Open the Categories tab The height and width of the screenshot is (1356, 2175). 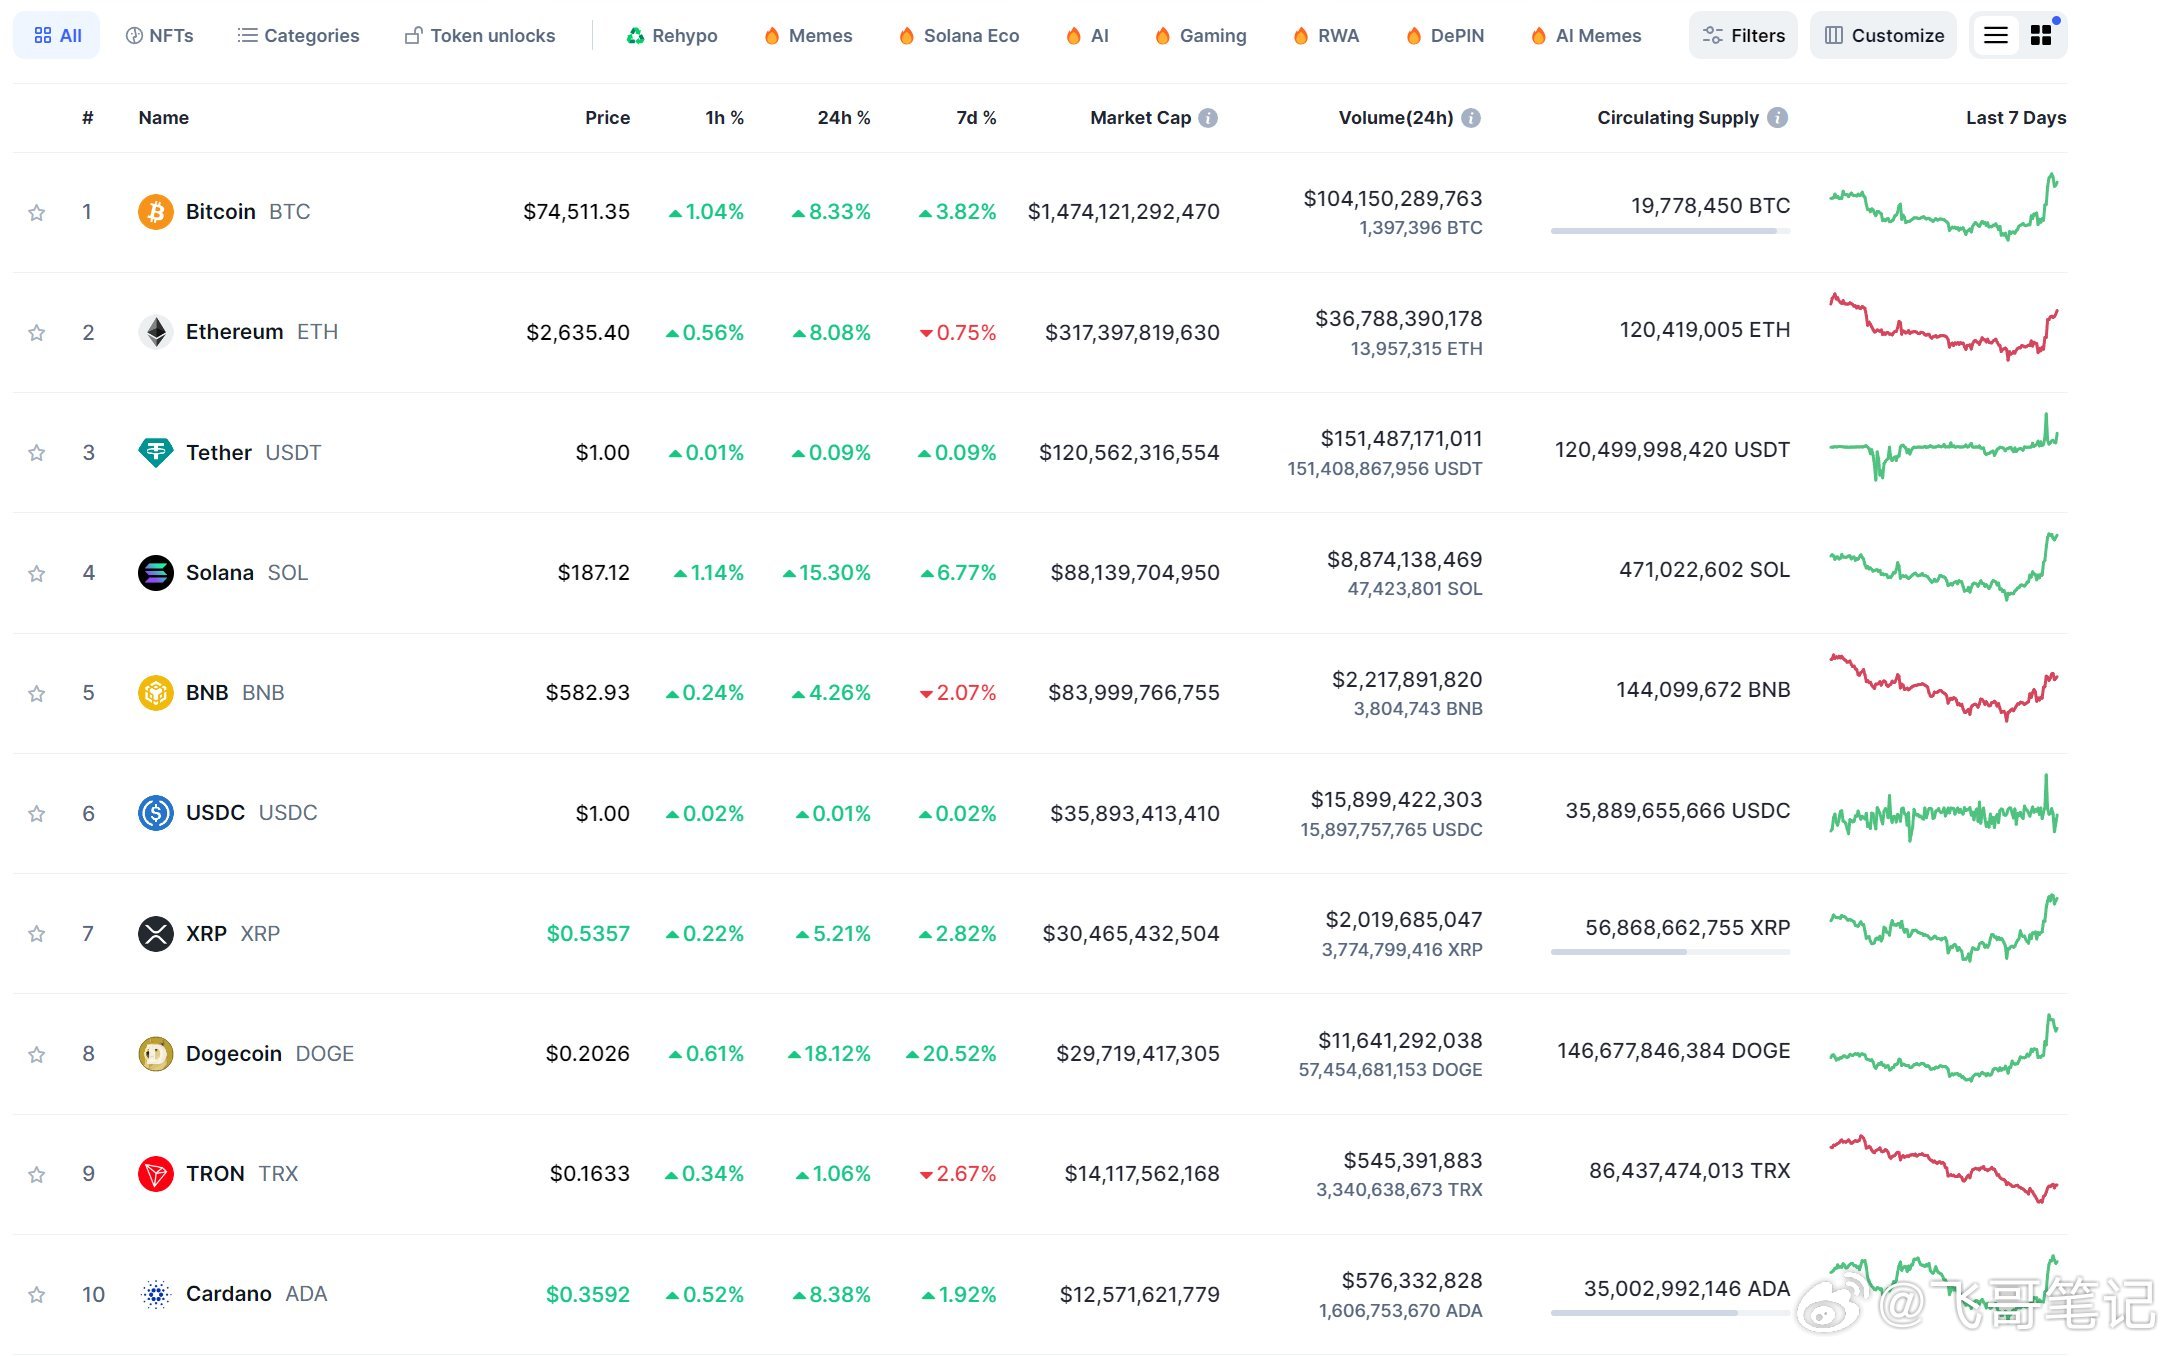298,36
